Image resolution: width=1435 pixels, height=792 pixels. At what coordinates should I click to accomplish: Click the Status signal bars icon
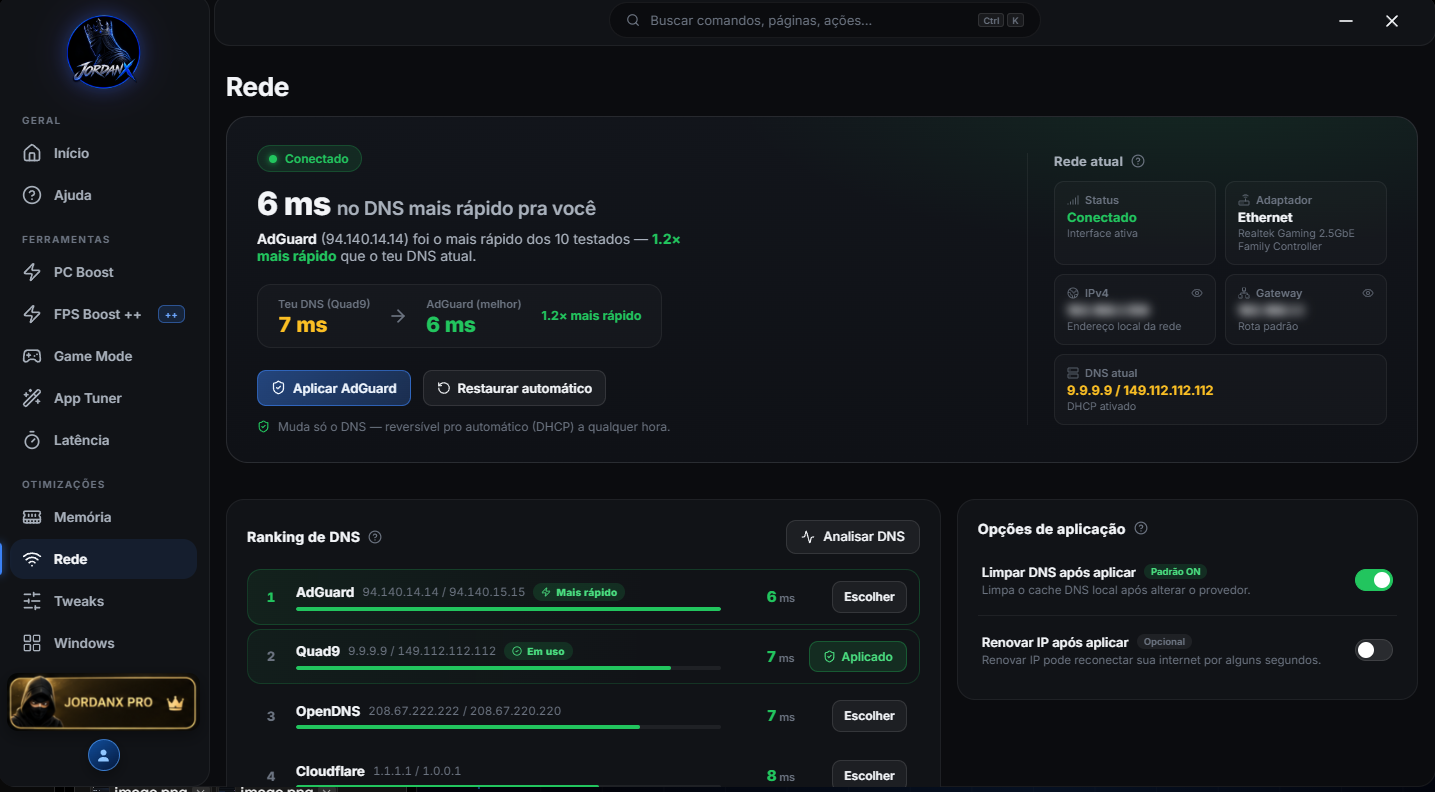pos(1074,200)
